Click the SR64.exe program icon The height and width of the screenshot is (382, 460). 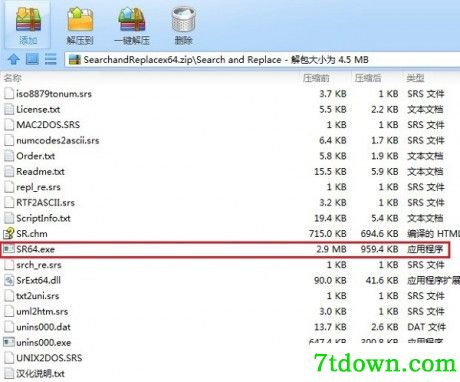9,249
